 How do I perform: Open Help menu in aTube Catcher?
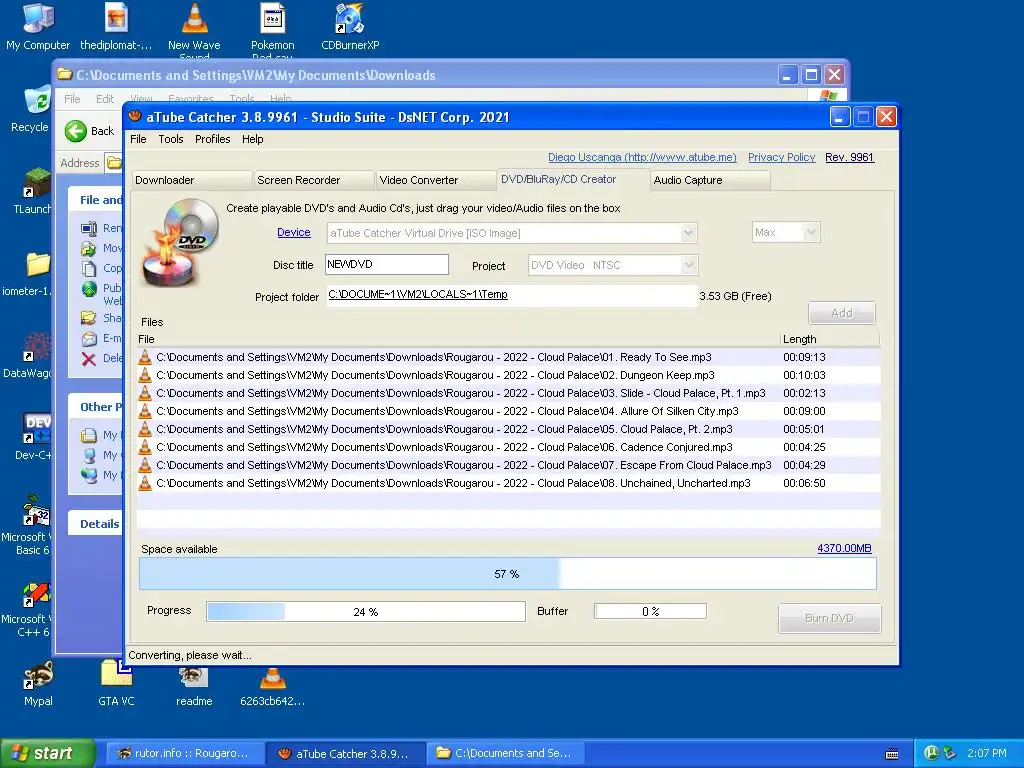pos(252,139)
